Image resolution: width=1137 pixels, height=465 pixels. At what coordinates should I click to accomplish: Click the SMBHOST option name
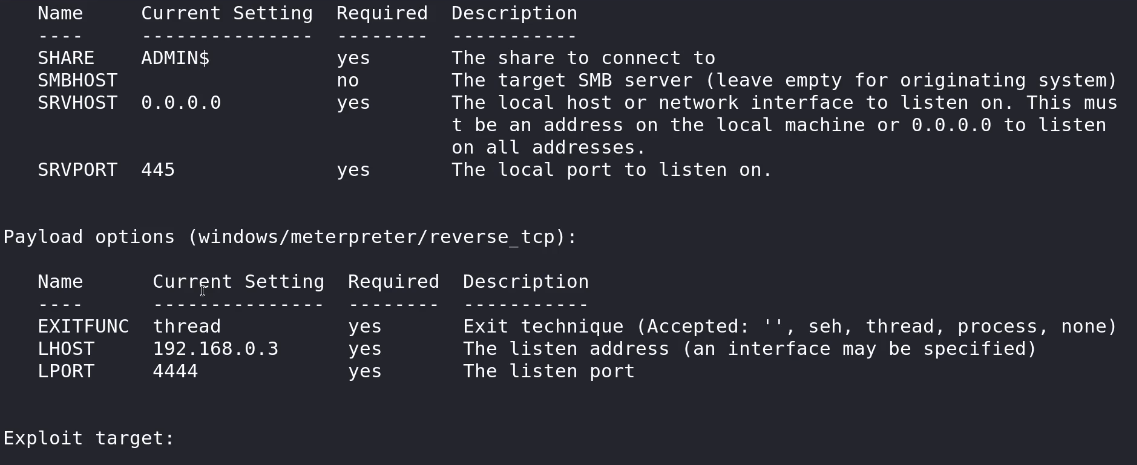tap(77, 80)
